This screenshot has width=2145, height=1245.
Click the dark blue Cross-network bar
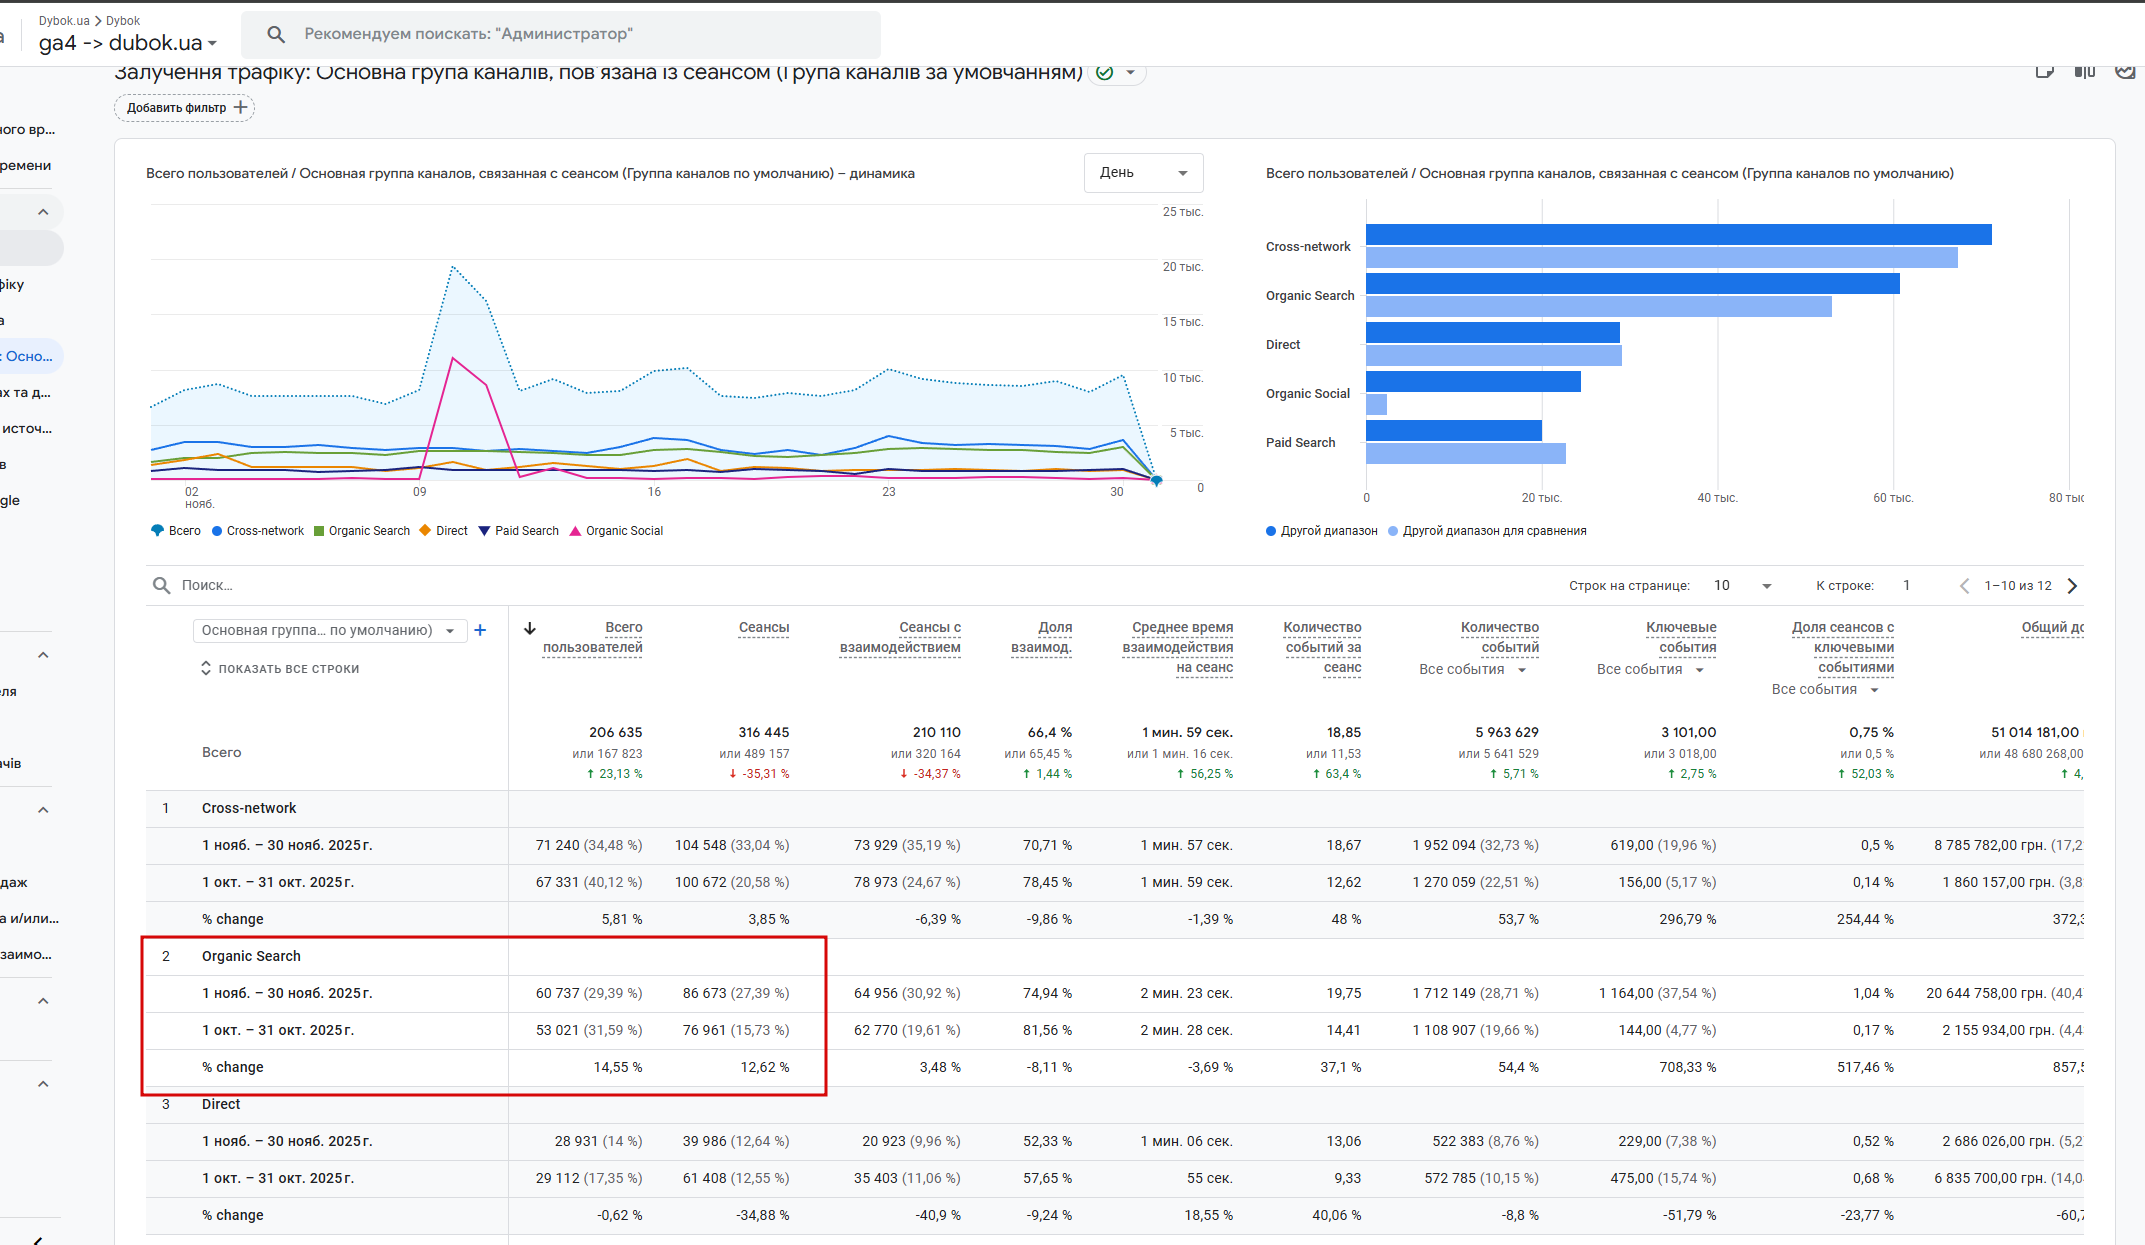pyautogui.click(x=1678, y=234)
